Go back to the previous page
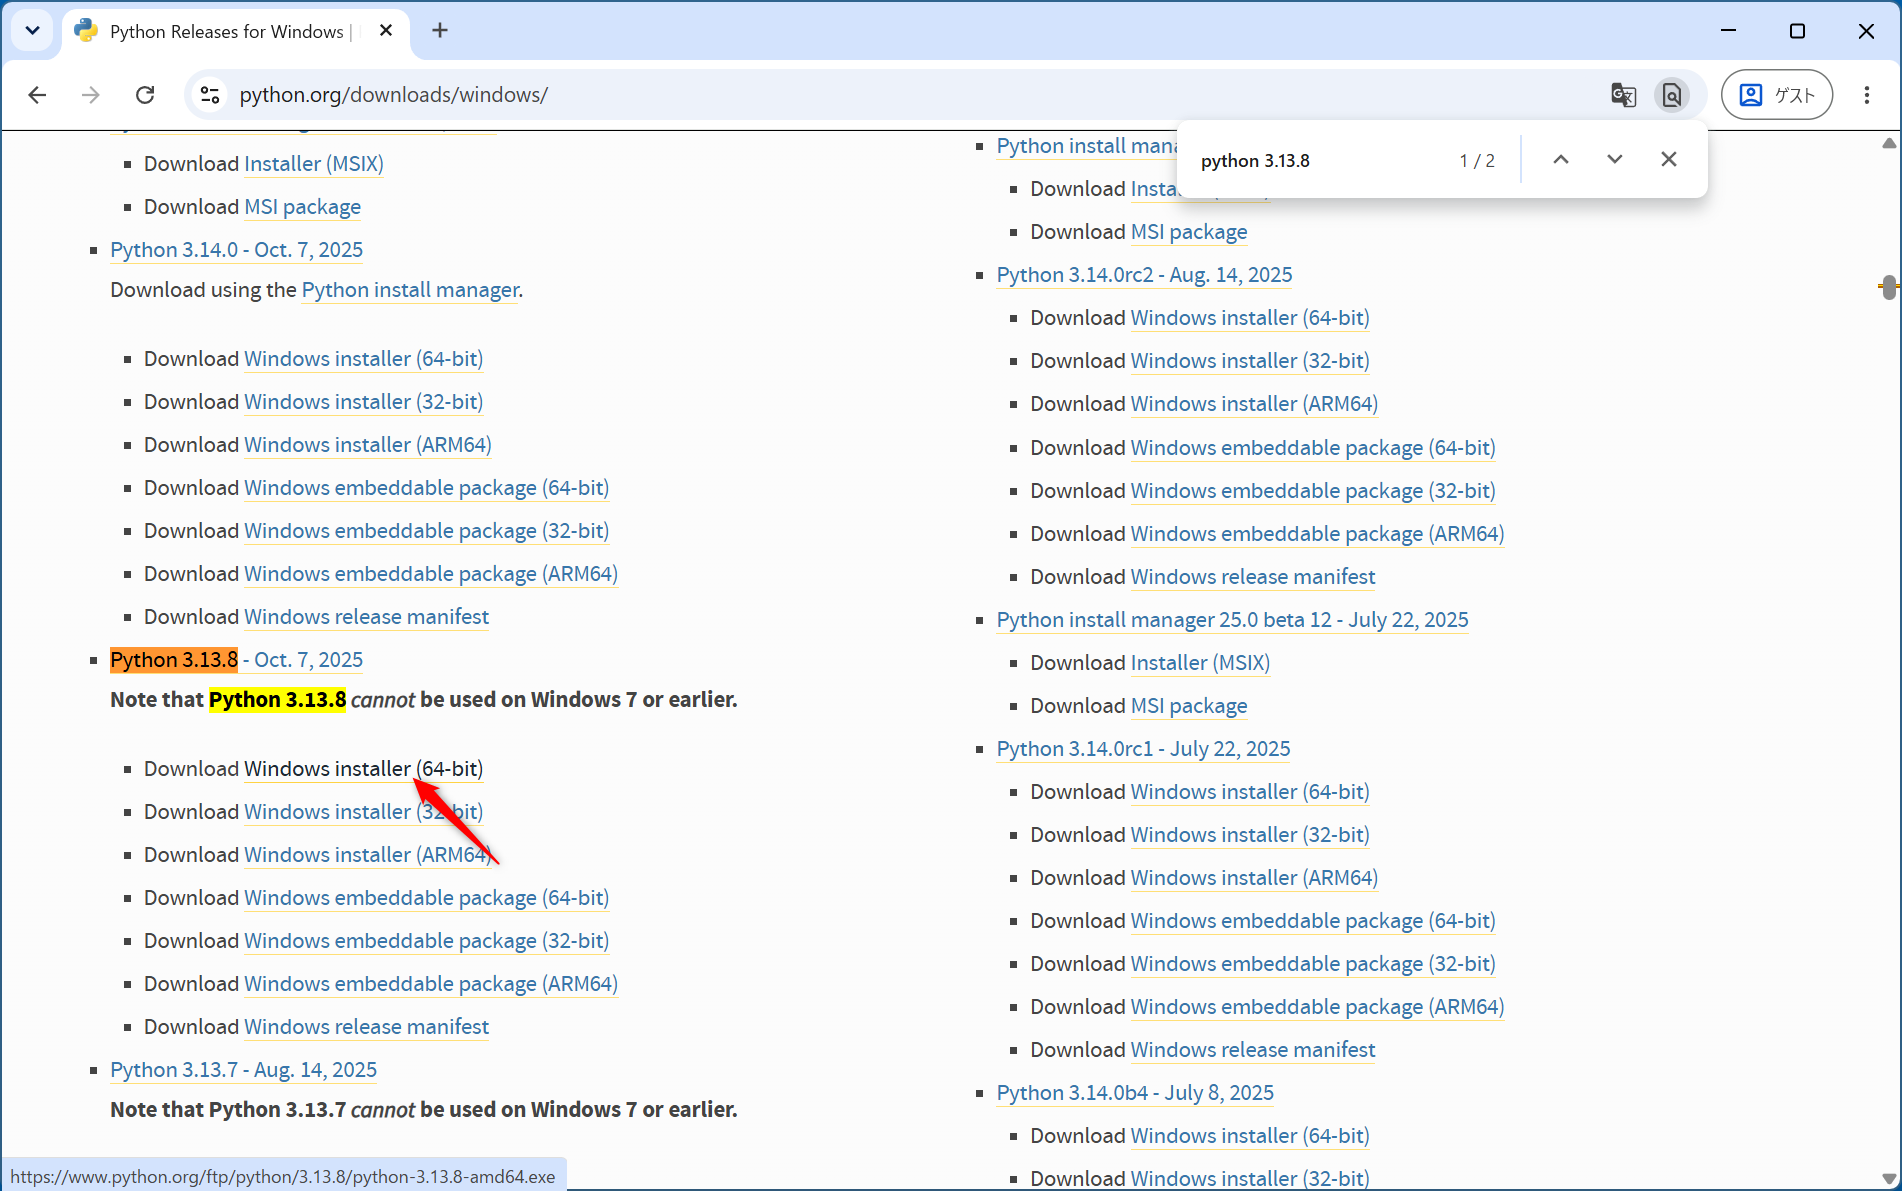Viewport: 1902px width, 1191px height. (x=38, y=95)
